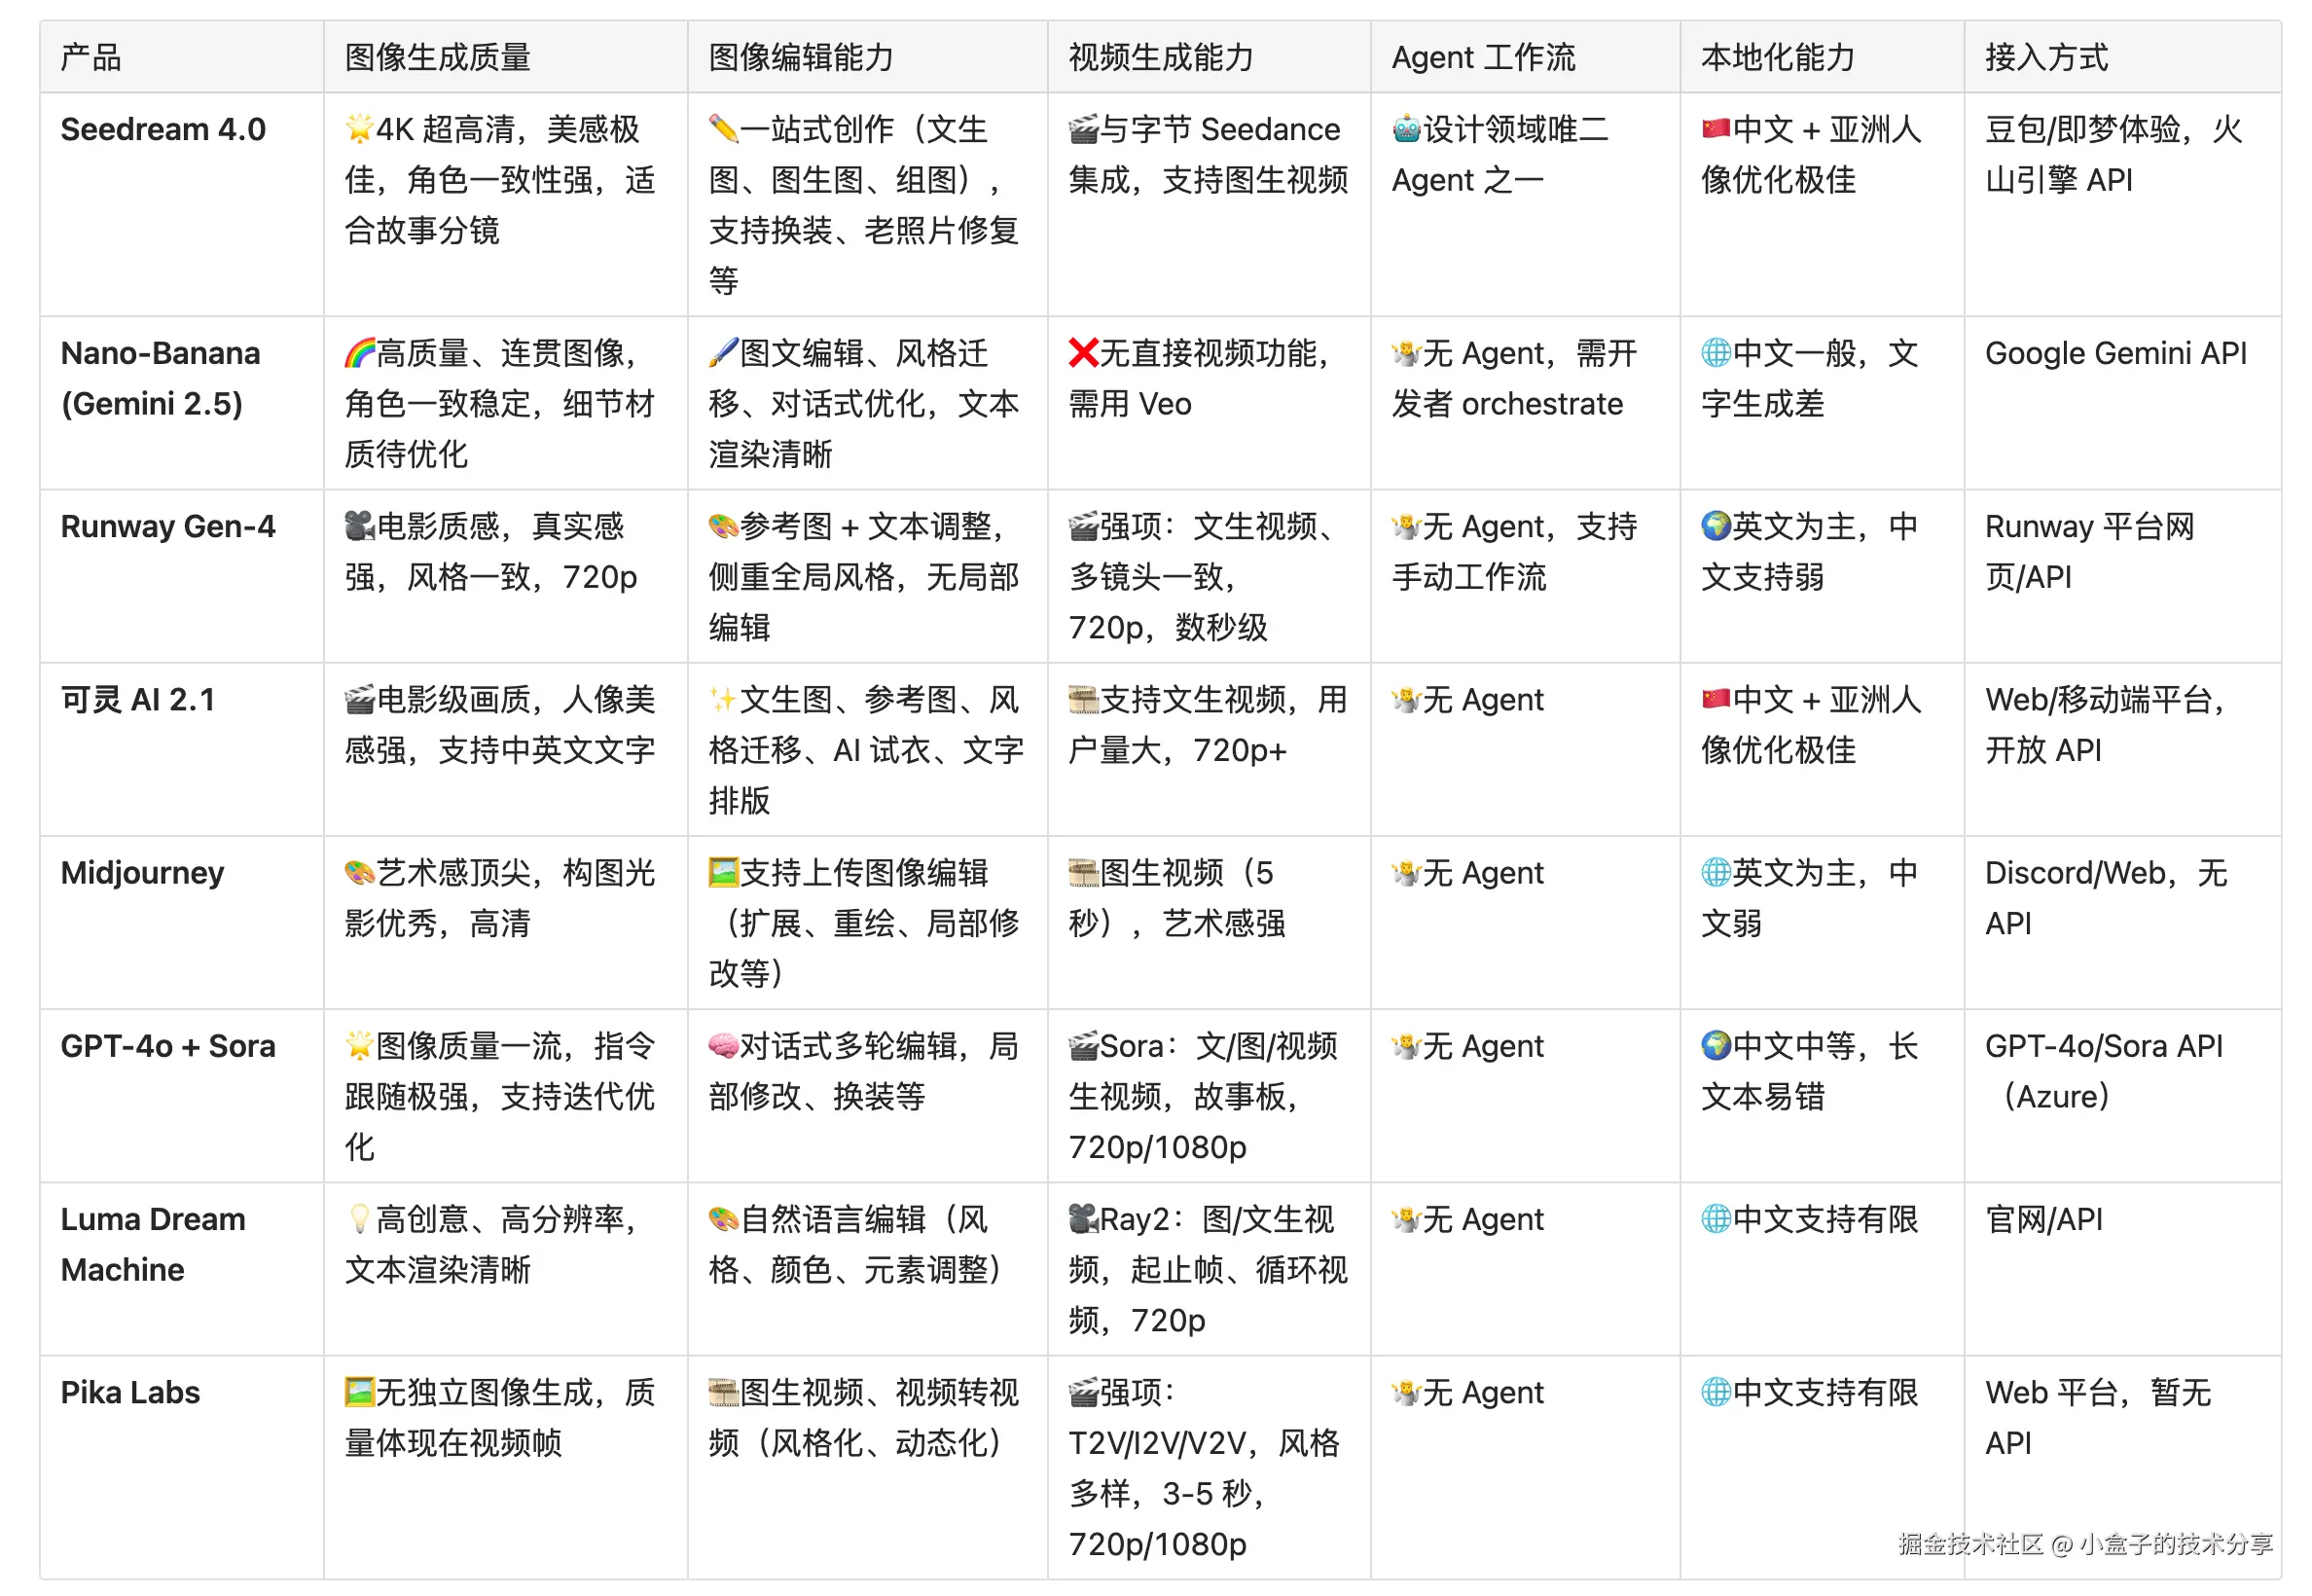The width and height of the screenshot is (2312, 1596).
Task: Click the 产品 column header
Action: 91,57
